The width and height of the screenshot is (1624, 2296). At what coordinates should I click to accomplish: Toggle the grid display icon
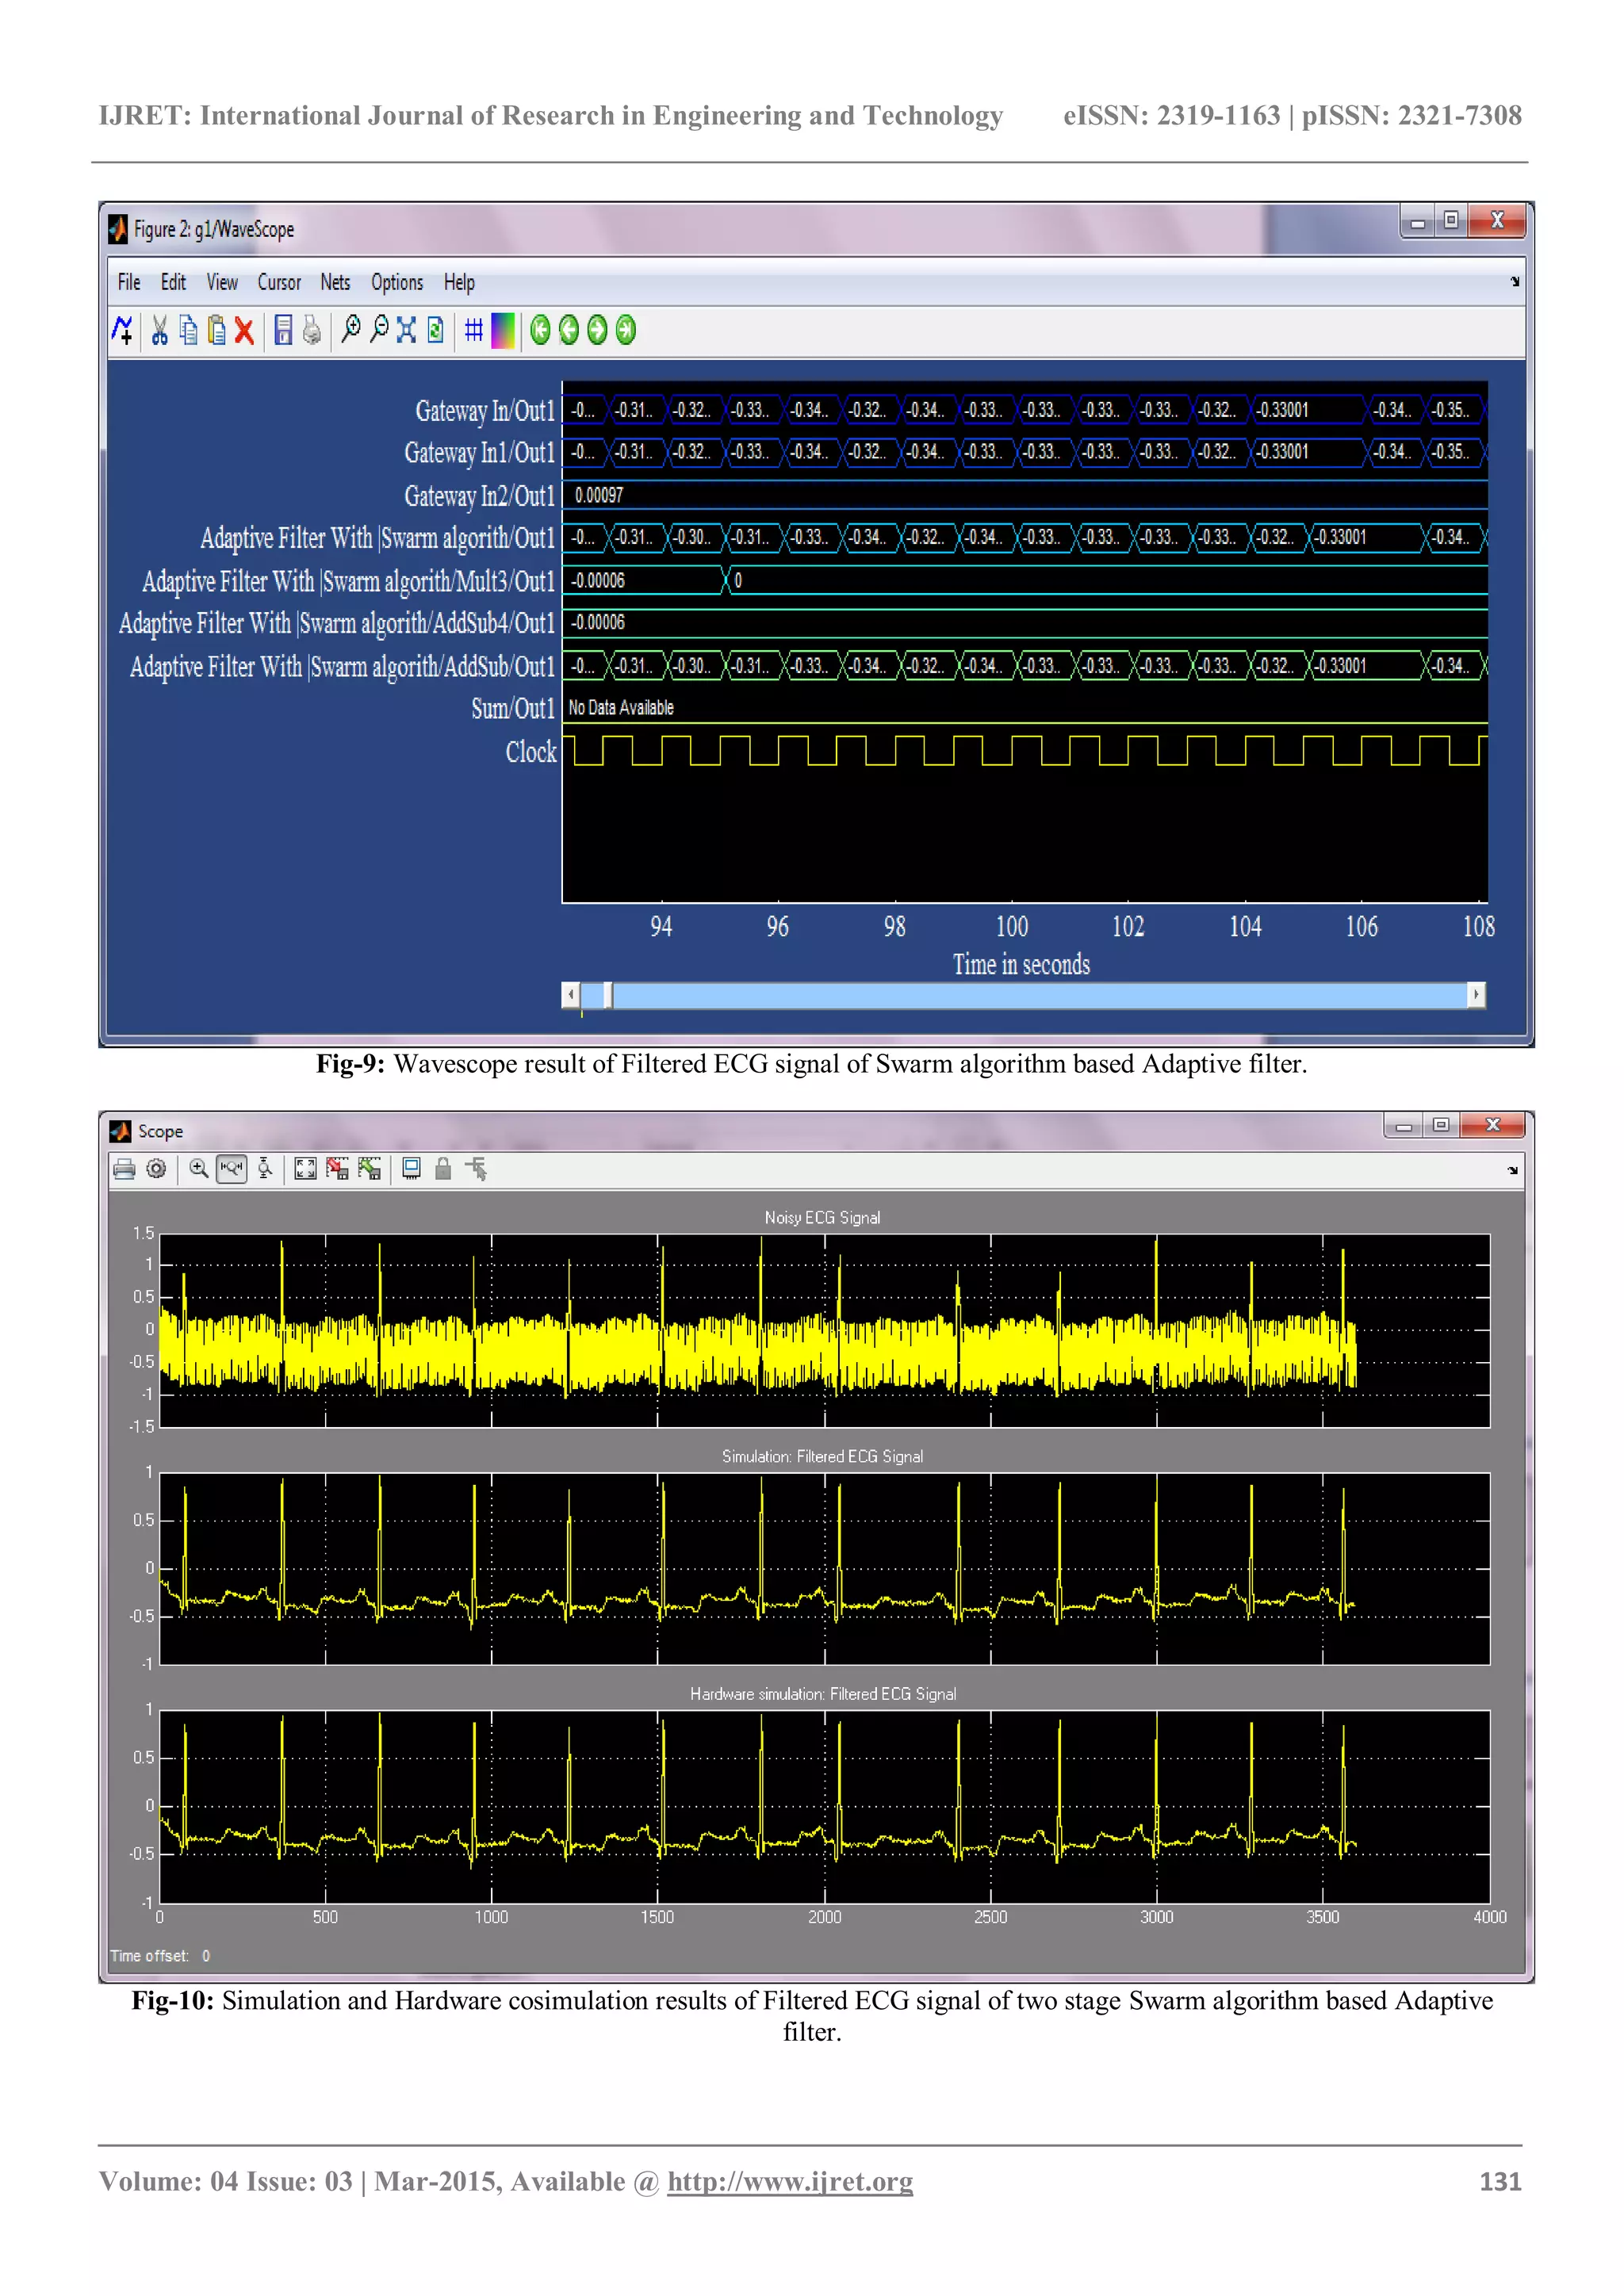(474, 330)
